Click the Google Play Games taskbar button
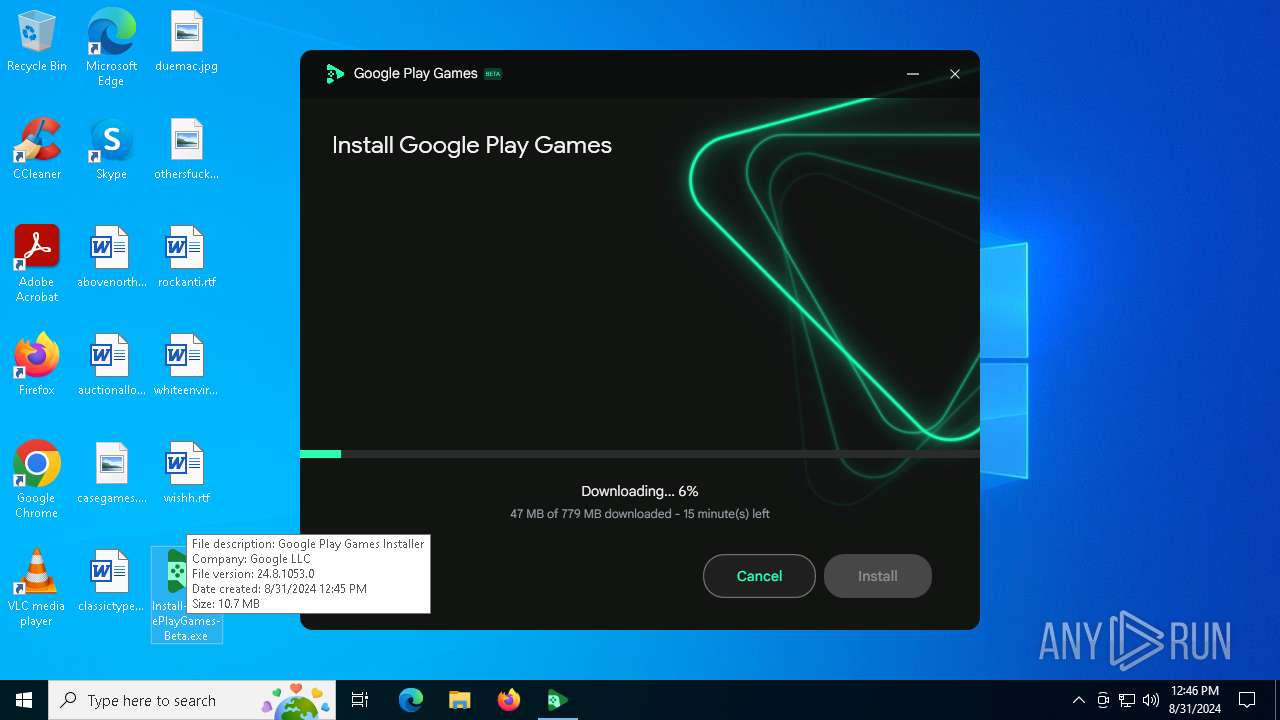The image size is (1280, 720). [558, 700]
